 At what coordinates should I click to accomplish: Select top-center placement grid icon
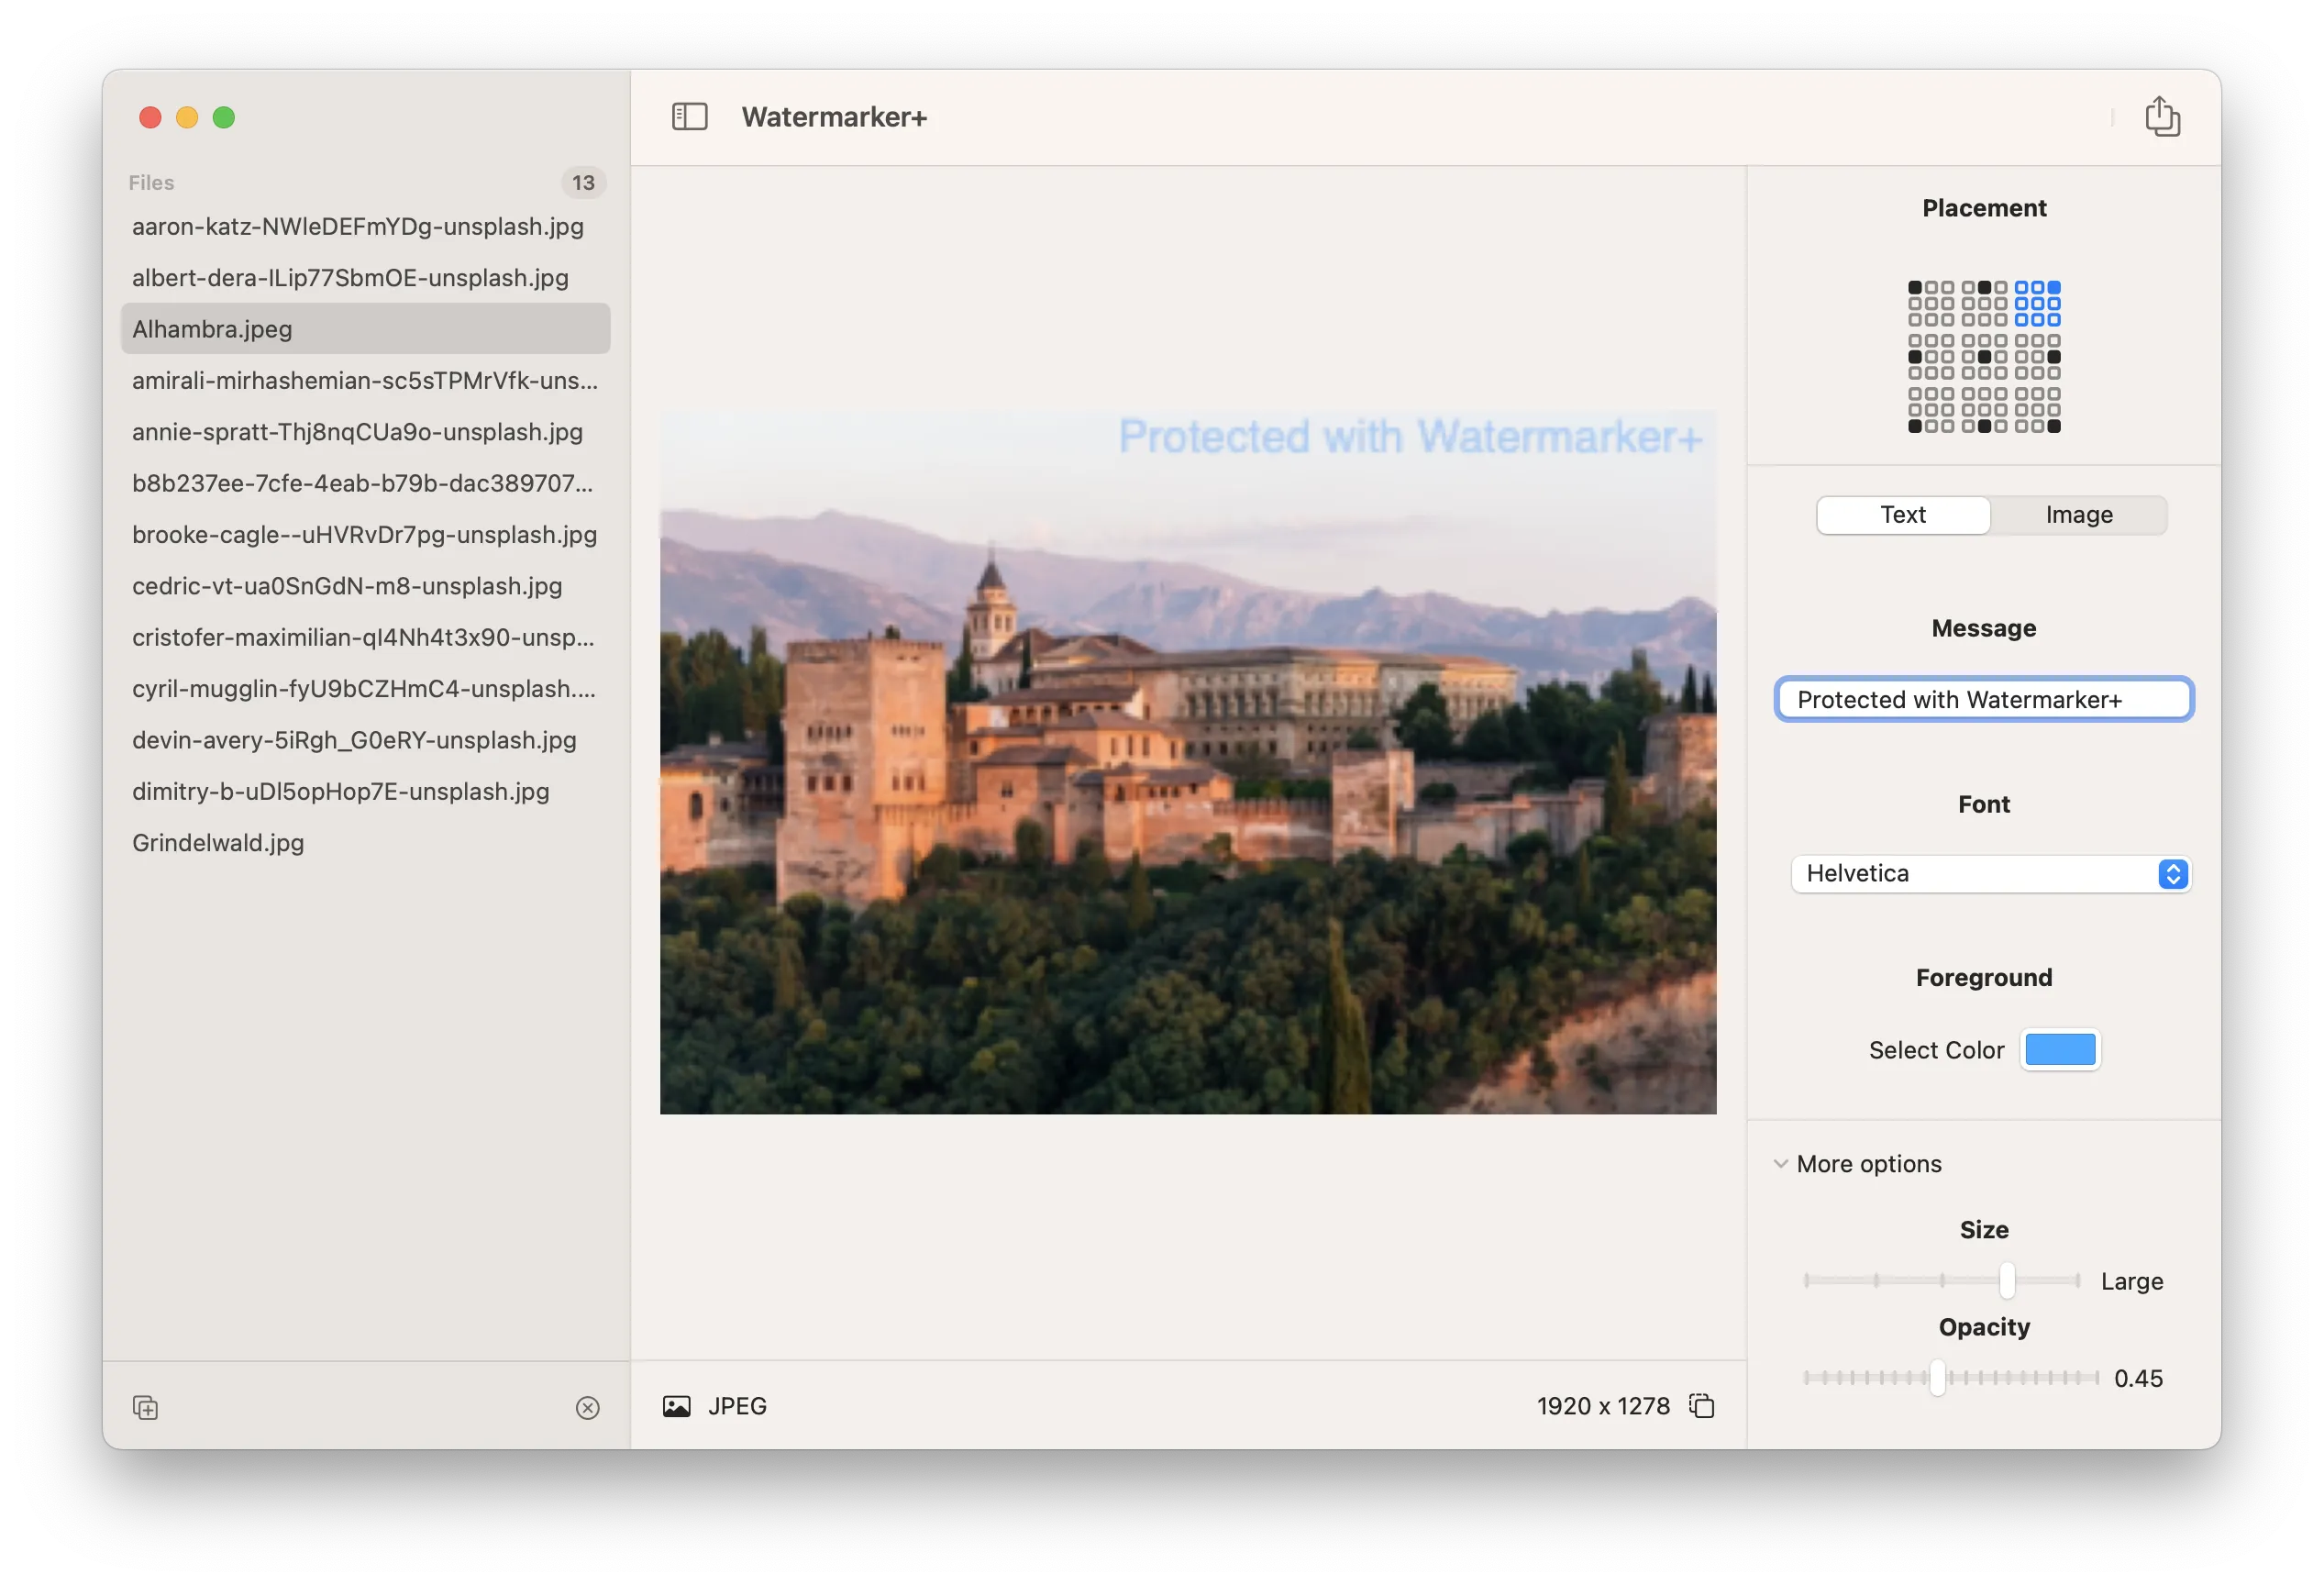[1984, 304]
